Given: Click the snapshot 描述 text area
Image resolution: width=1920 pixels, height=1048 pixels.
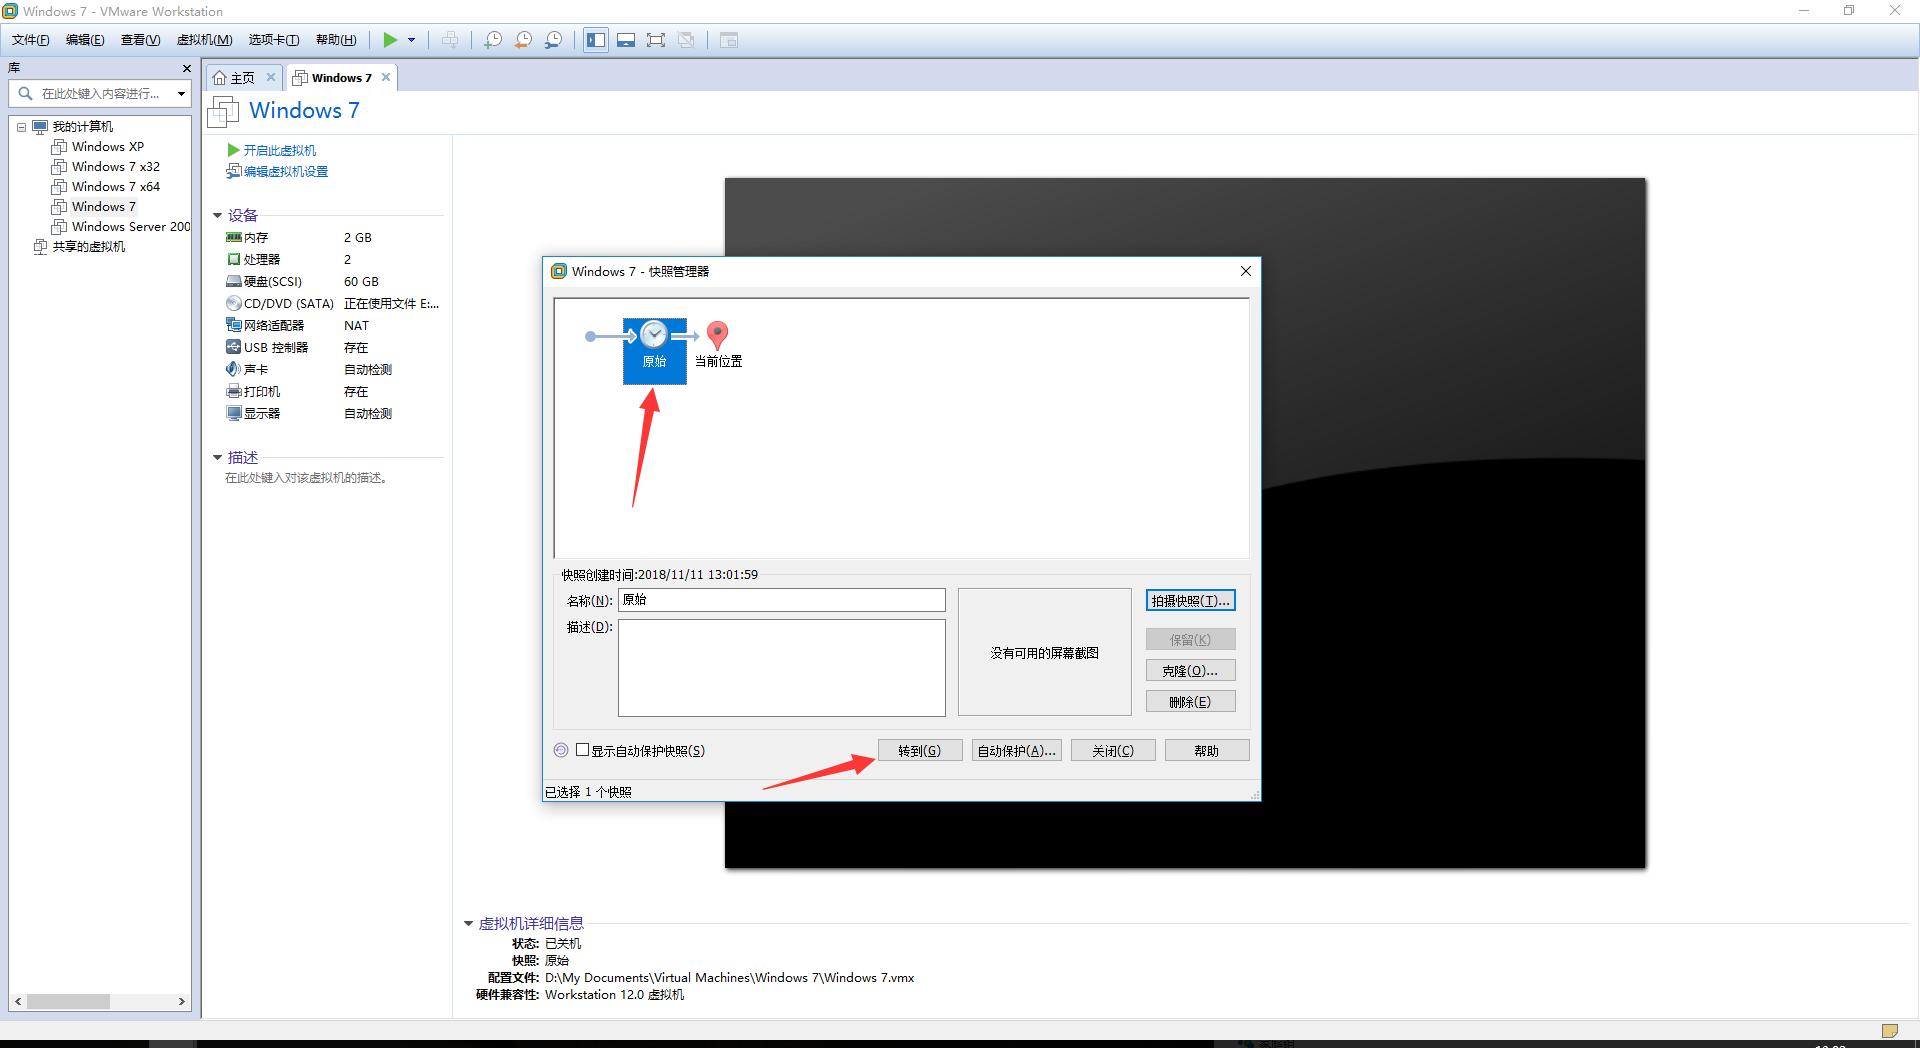Looking at the screenshot, I should coord(782,668).
